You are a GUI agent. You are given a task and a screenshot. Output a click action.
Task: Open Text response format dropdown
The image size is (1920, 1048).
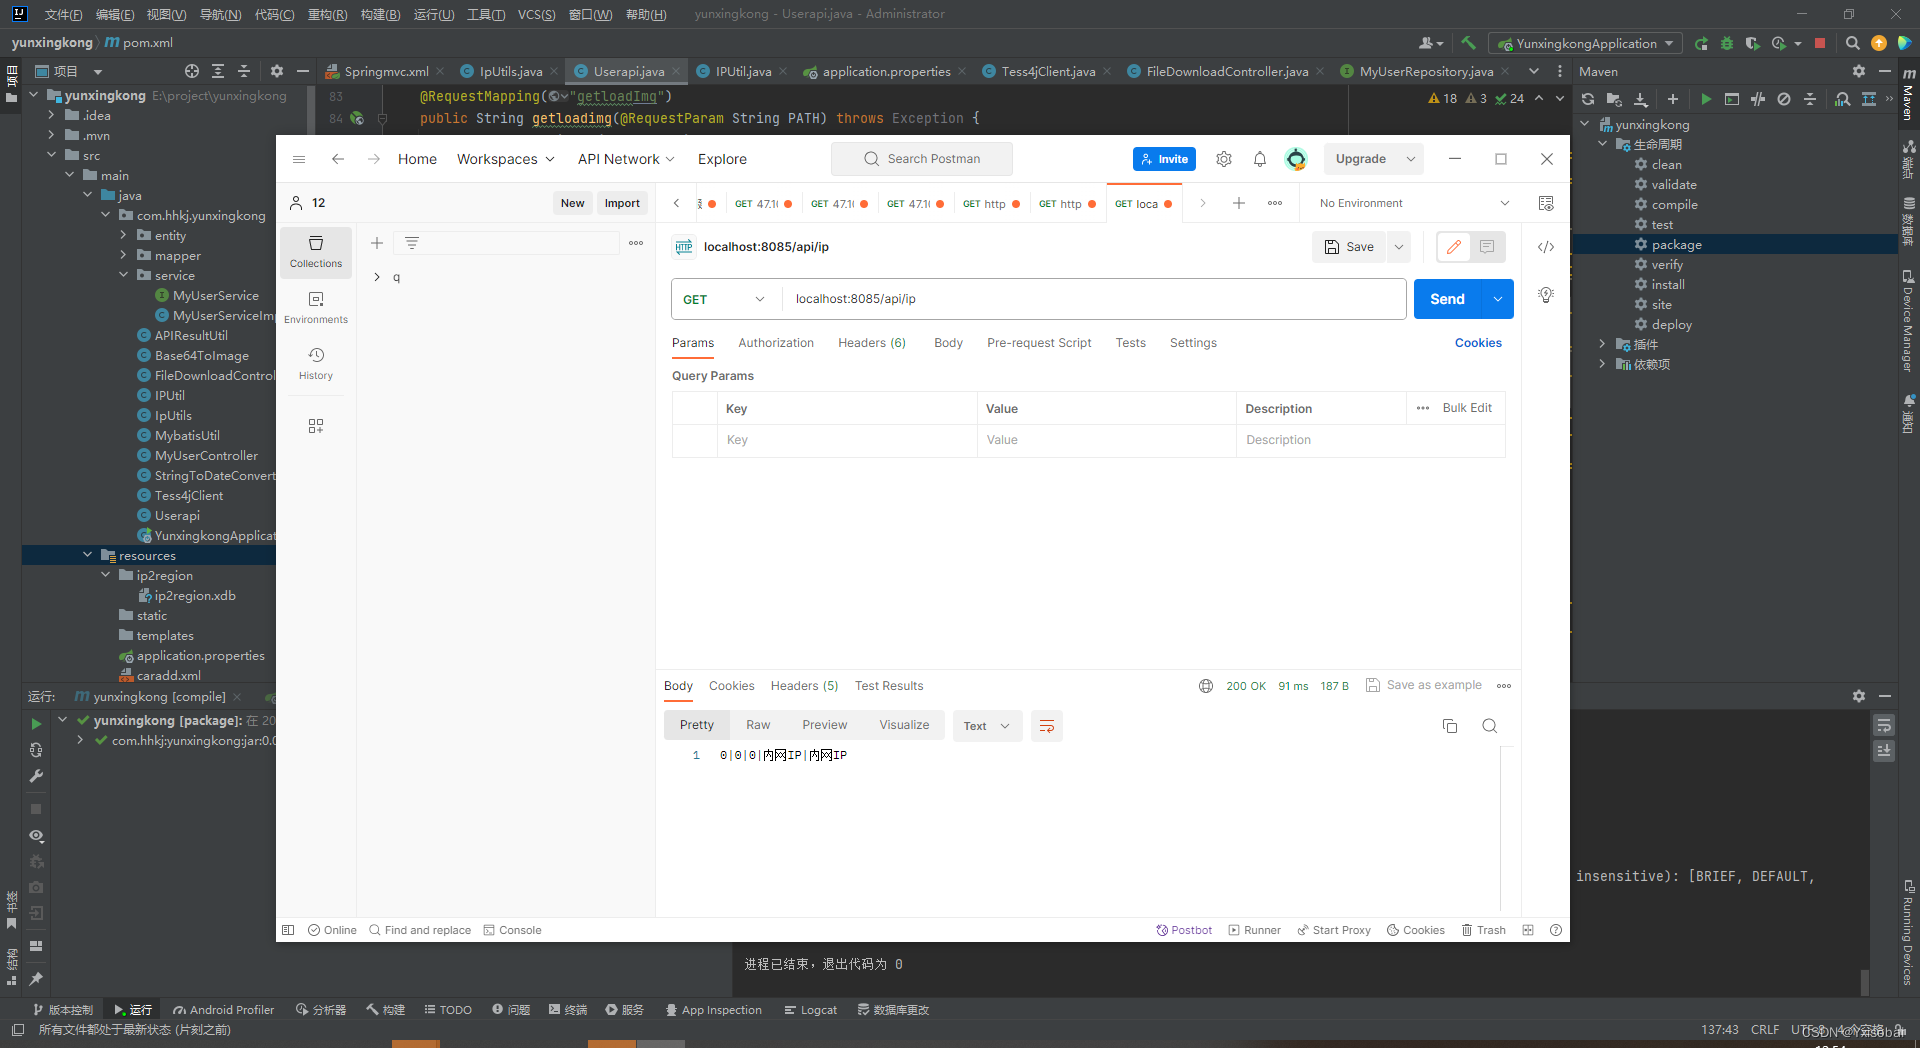click(x=987, y=726)
